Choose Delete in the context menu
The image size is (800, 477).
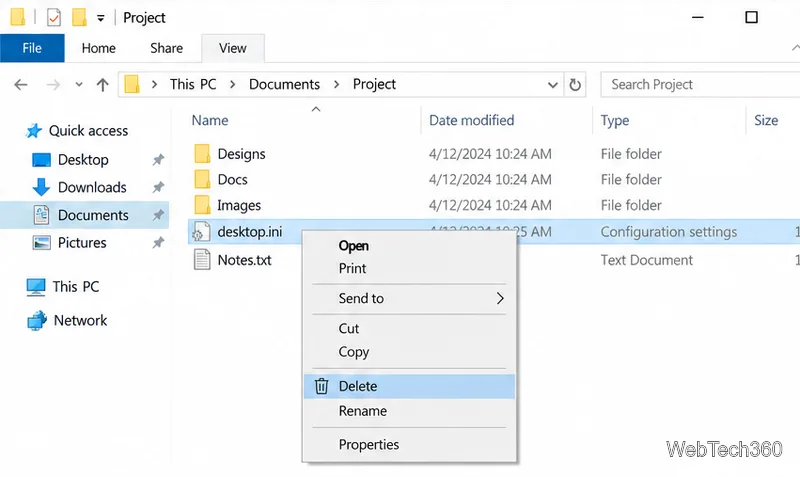click(x=409, y=386)
